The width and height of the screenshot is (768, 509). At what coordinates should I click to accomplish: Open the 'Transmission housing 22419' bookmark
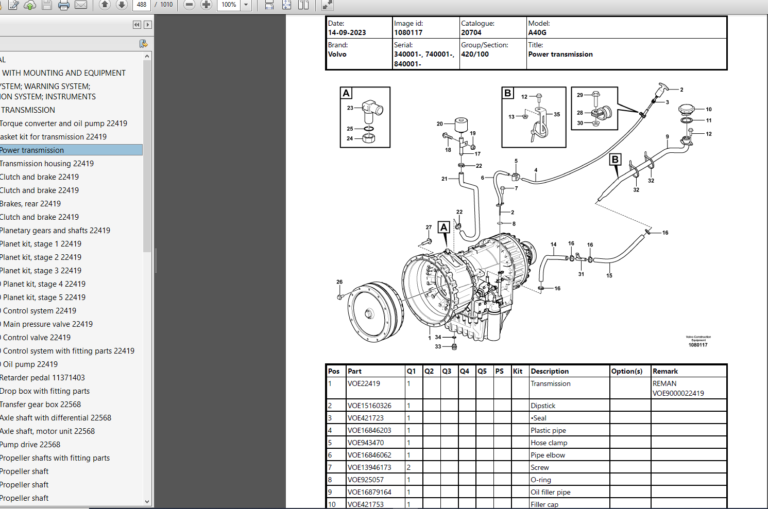pyautogui.click(x=47, y=163)
